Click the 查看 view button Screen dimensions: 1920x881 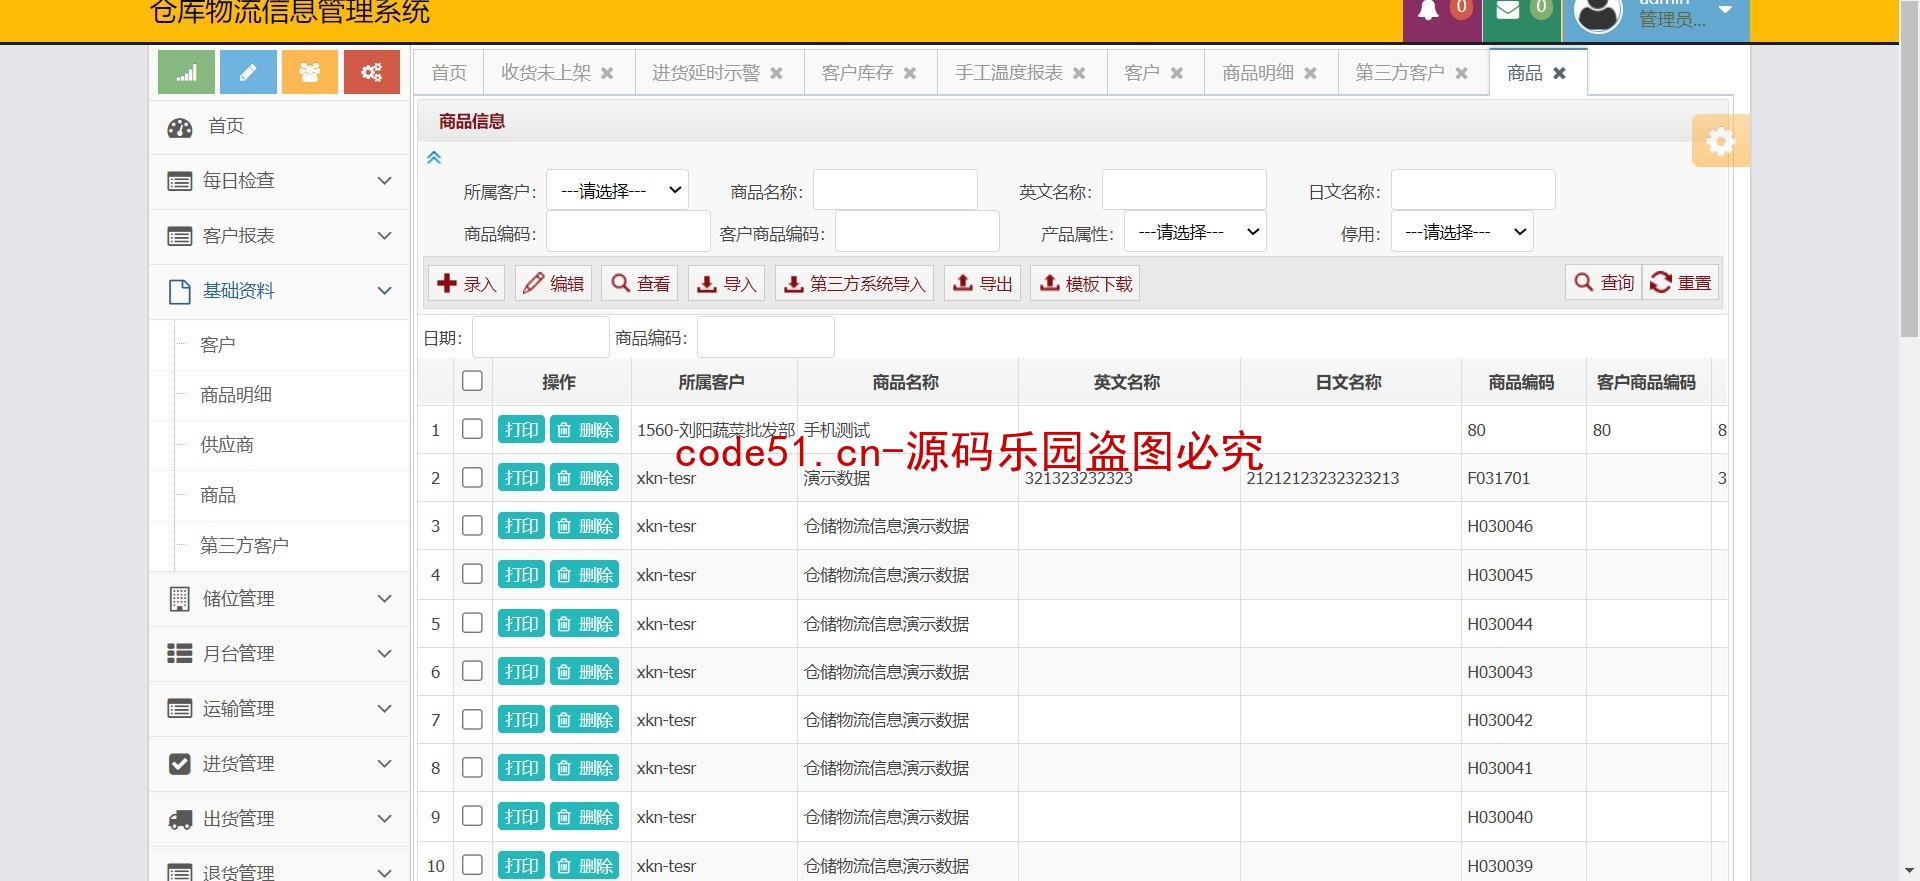click(640, 283)
